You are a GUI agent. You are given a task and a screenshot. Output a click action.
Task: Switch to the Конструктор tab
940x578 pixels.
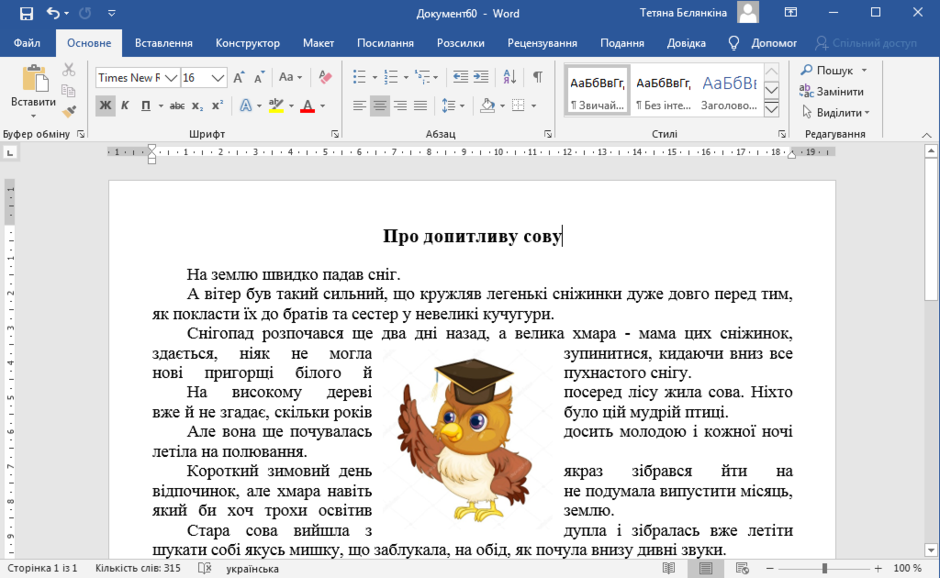(x=248, y=43)
